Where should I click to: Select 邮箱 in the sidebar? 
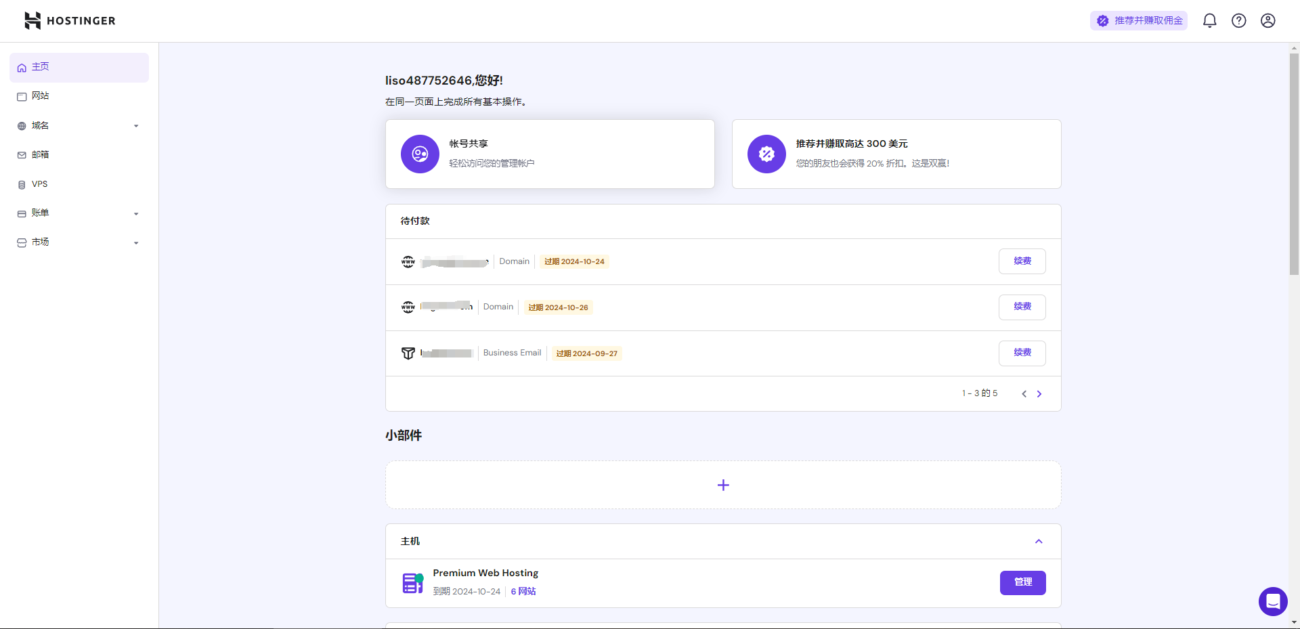(x=38, y=154)
